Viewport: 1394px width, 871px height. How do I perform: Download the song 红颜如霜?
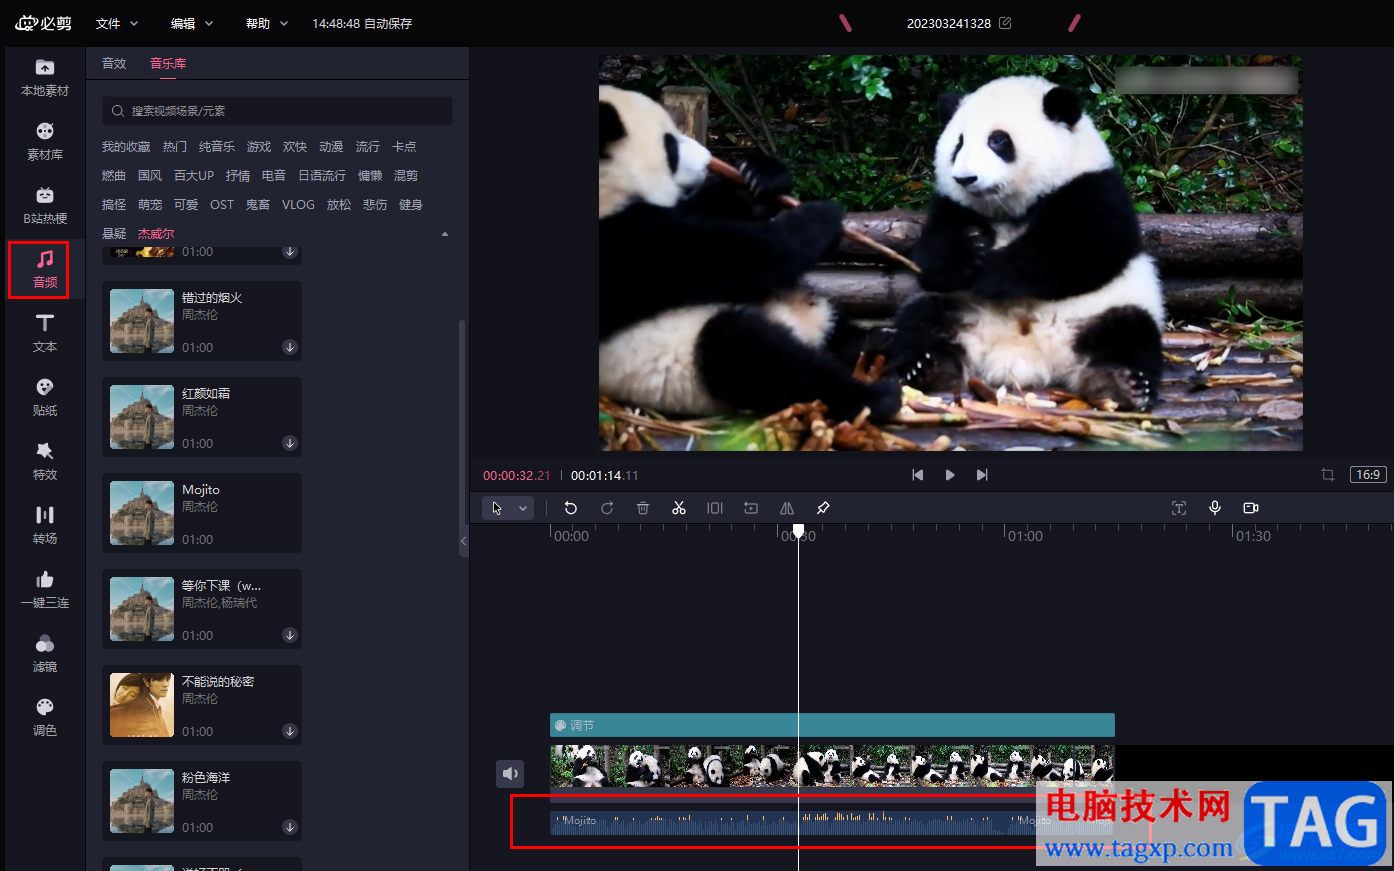coord(290,443)
